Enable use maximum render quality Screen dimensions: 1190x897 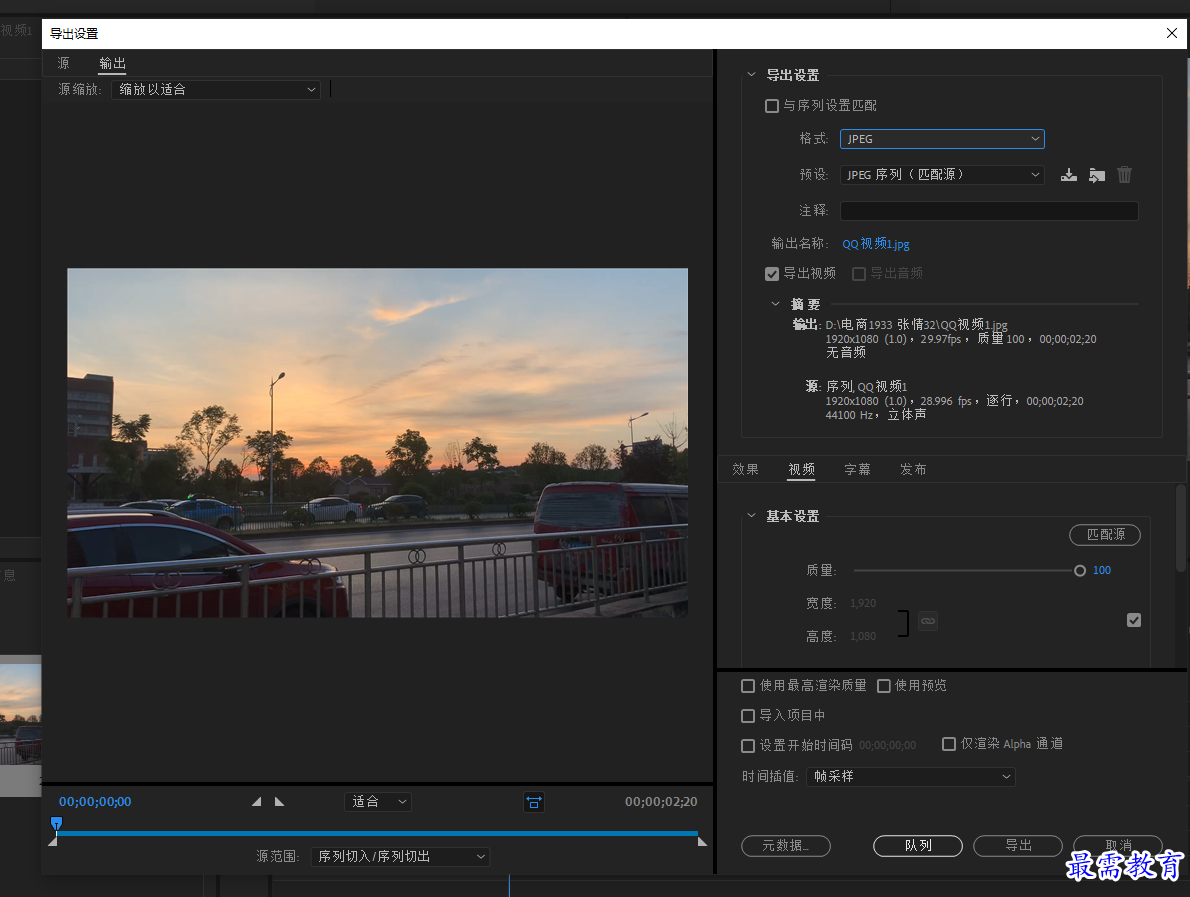tap(748, 686)
